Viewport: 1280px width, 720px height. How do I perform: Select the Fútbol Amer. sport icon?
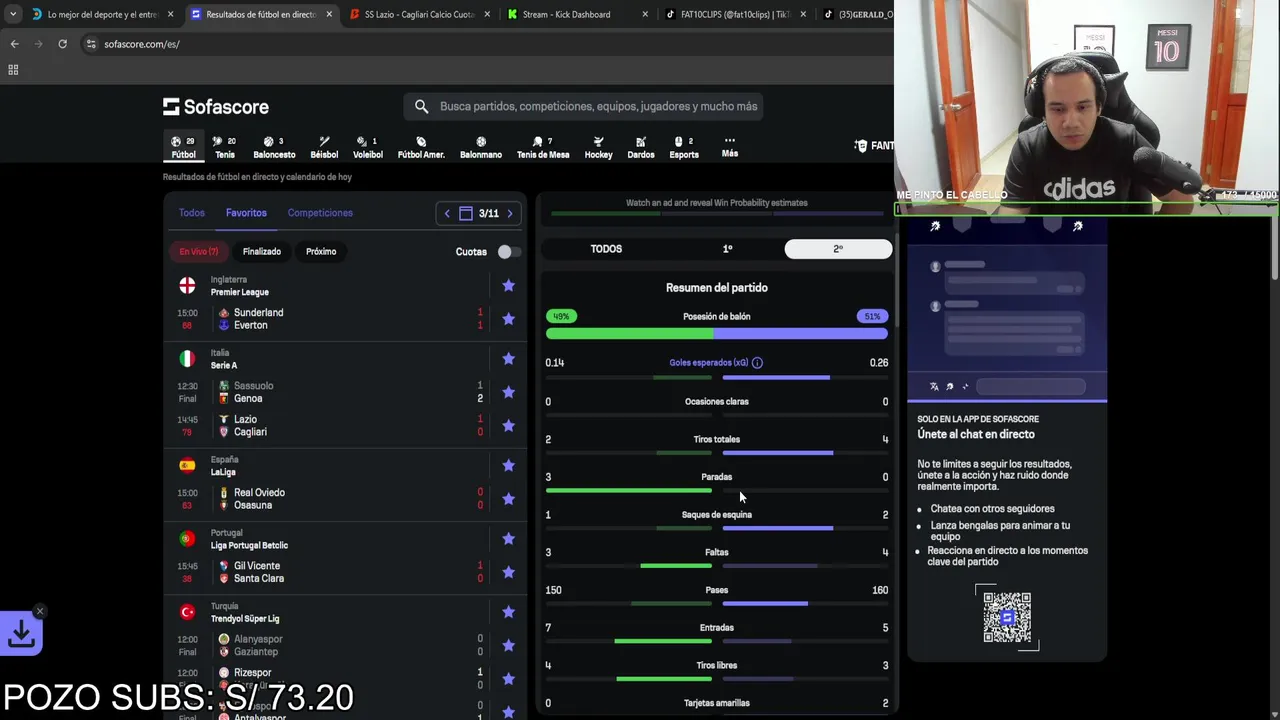point(421,147)
